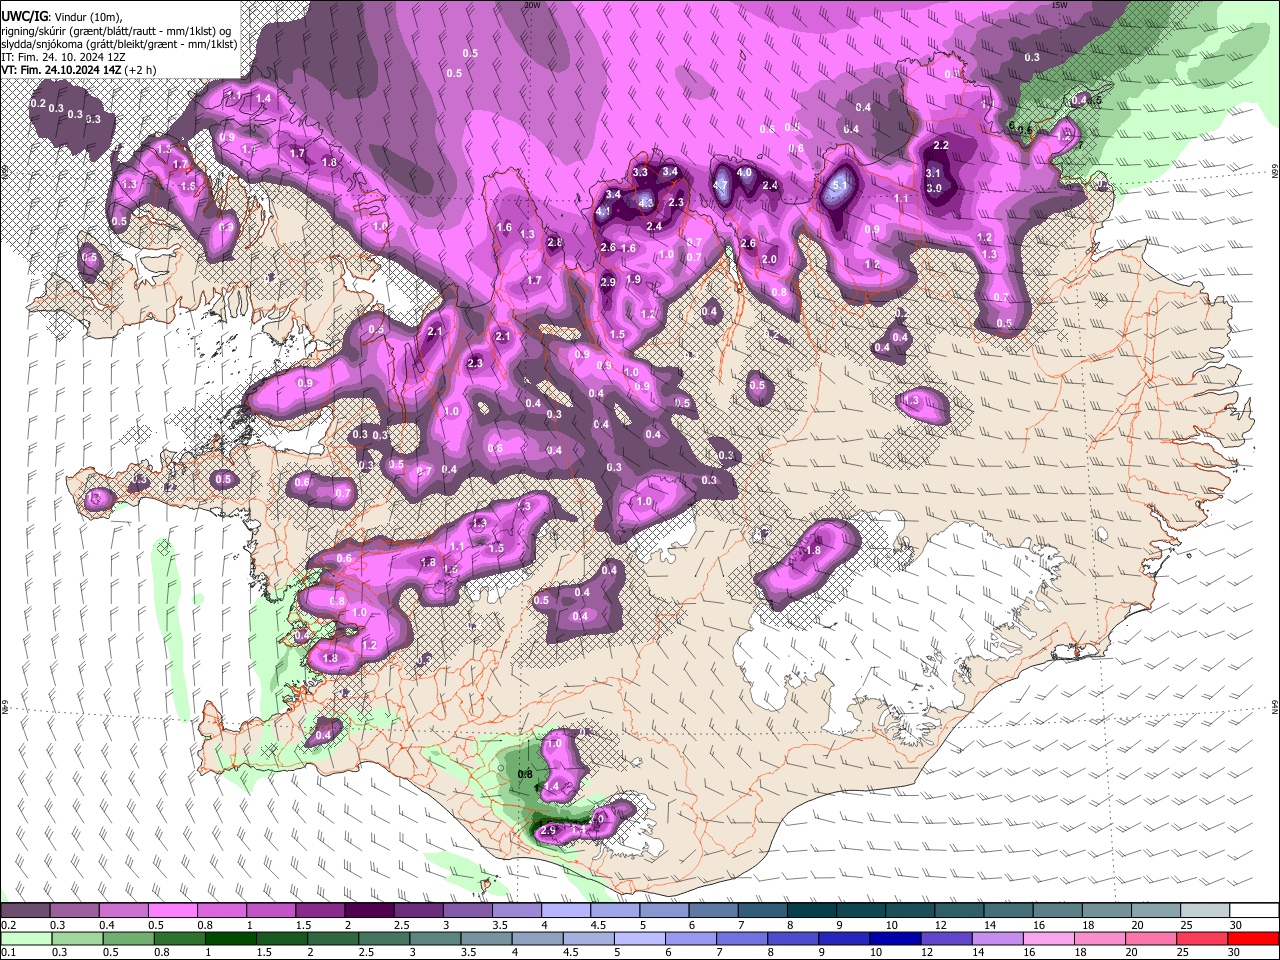The width and height of the screenshot is (1280, 960).
Task: Click the '0.2' label under the upper legend row
Action: pyautogui.click(x=7, y=925)
